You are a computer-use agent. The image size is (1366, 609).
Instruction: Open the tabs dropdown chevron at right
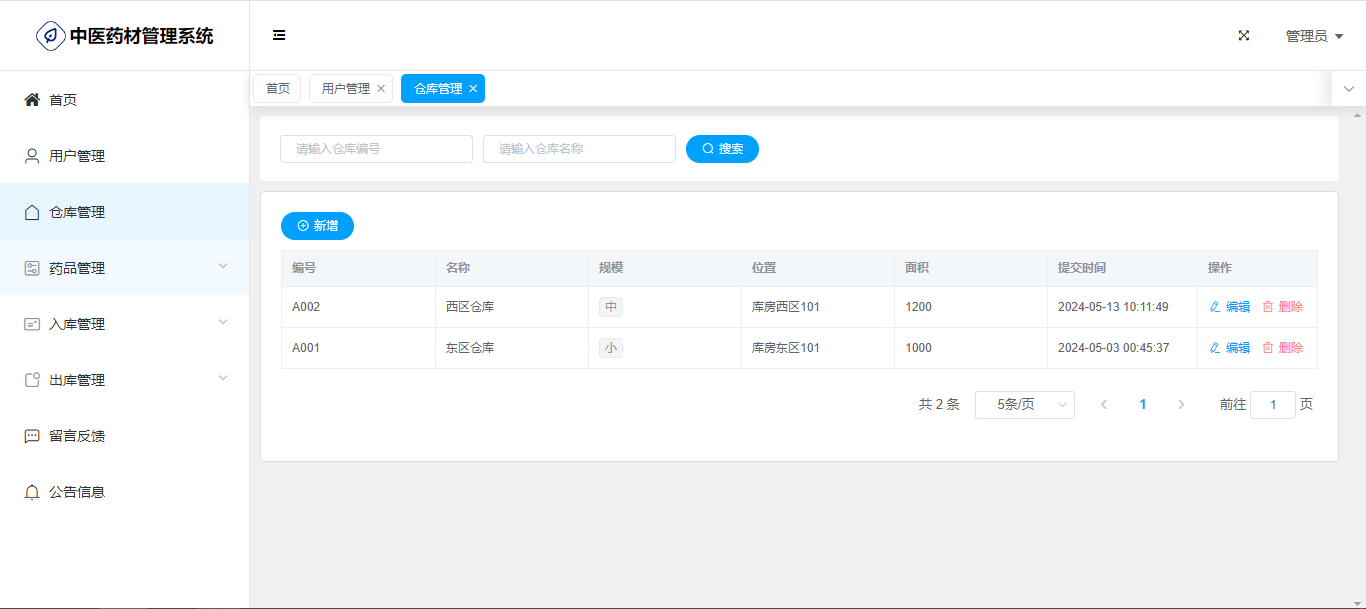pyautogui.click(x=1348, y=89)
